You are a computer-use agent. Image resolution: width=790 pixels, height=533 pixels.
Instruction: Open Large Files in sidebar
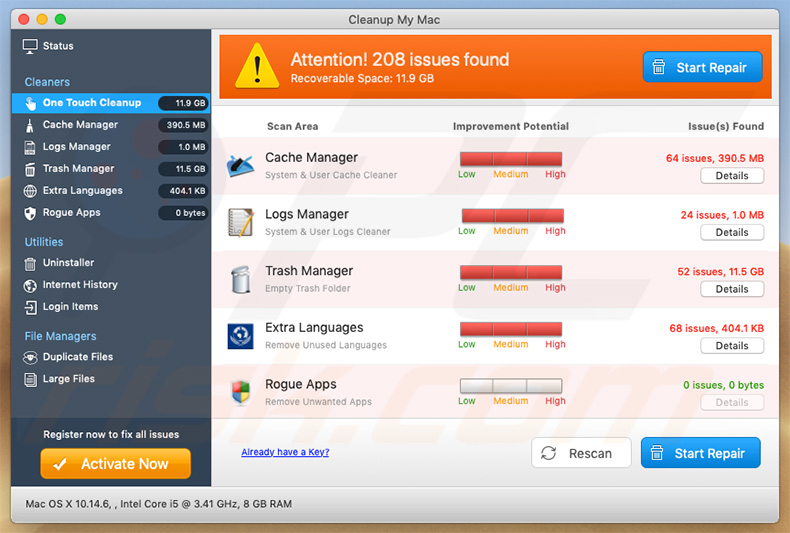(x=68, y=379)
